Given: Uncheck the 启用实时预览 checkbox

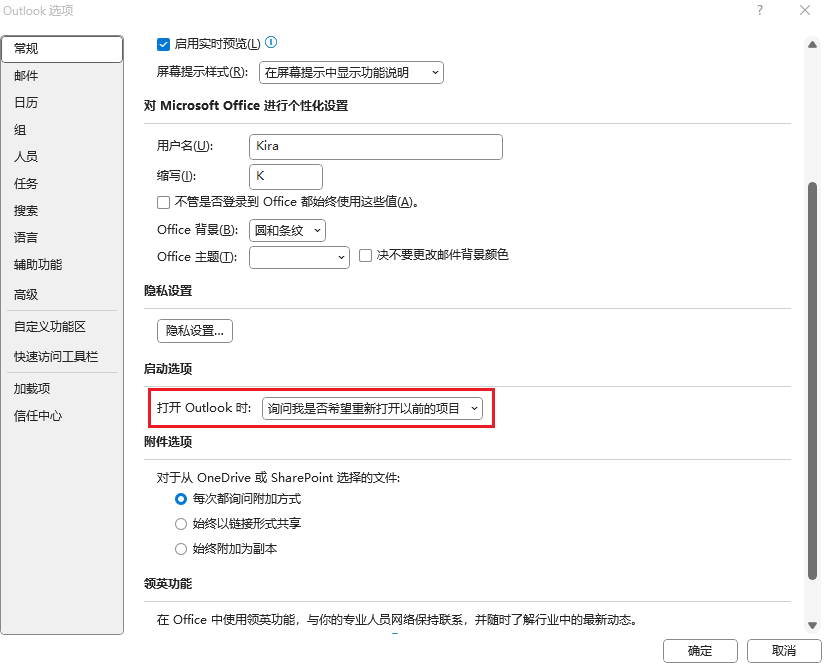Looking at the screenshot, I should pyautogui.click(x=164, y=44).
